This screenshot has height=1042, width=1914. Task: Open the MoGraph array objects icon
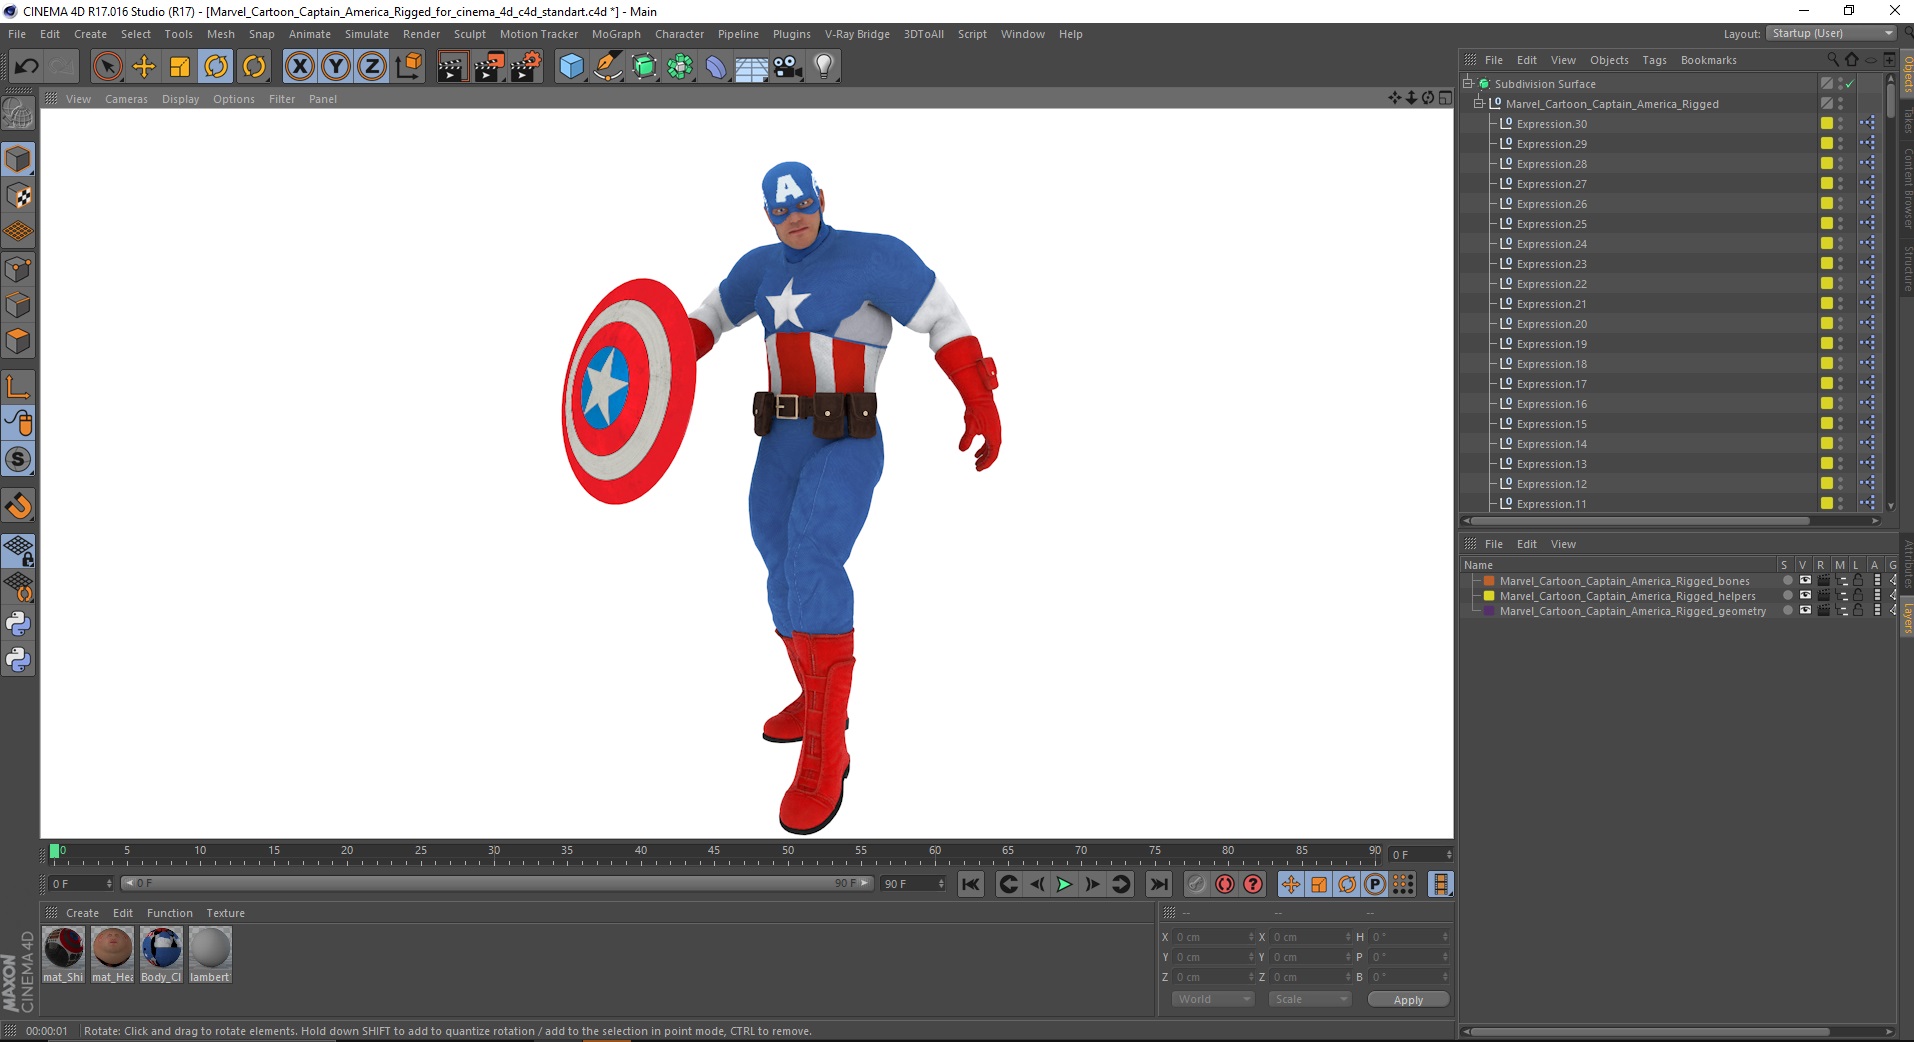pyautogui.click(x=680, y=67)
